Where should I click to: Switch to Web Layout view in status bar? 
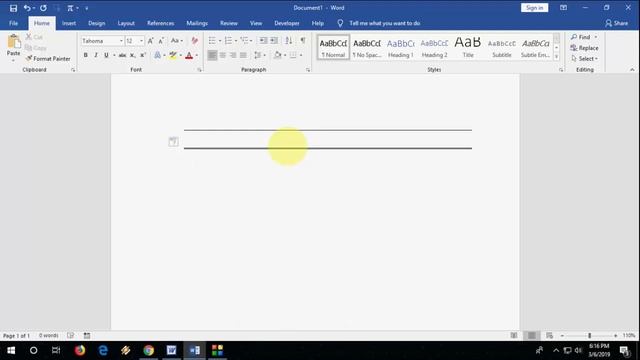pyautogui.click(x=549, y=336)
